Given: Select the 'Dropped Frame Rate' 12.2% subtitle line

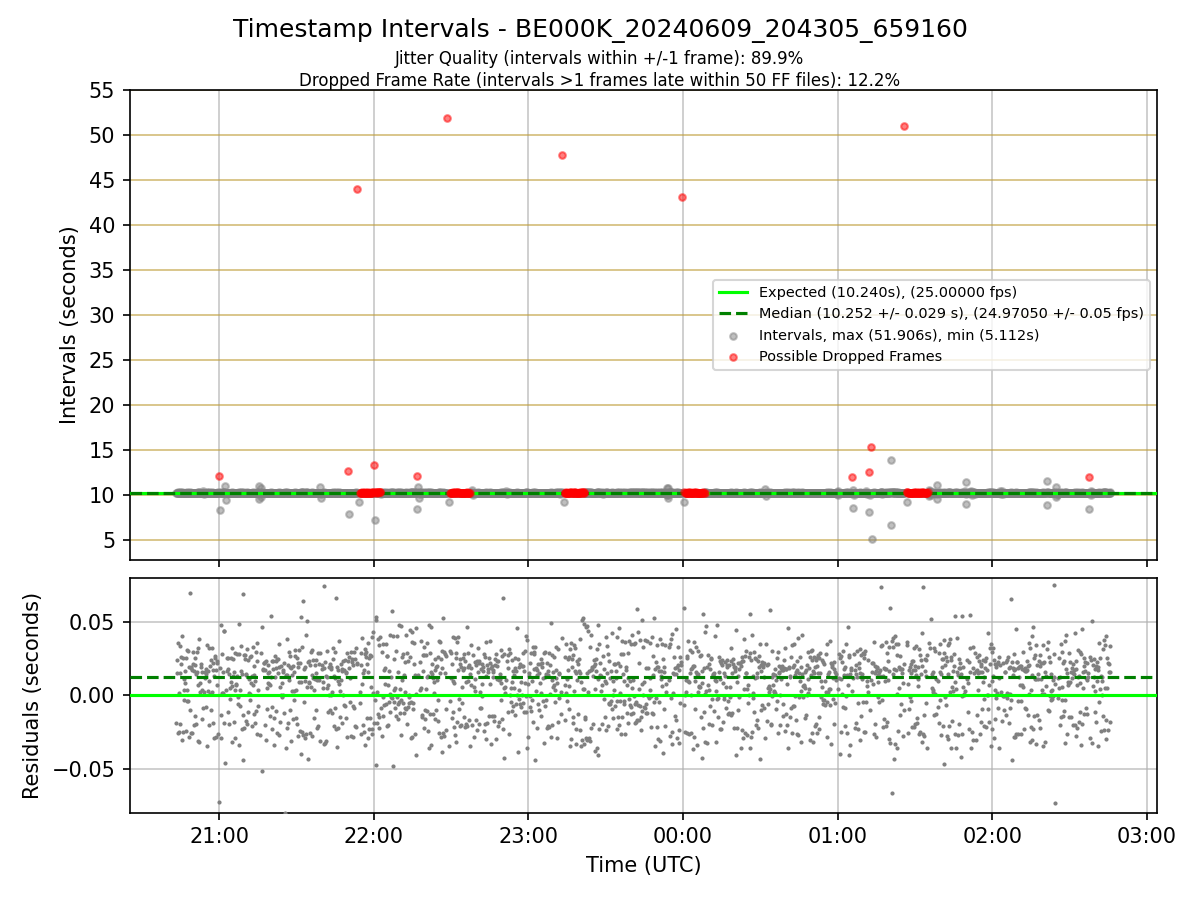Looking at the screenshot, I should [x=599, y=80].
